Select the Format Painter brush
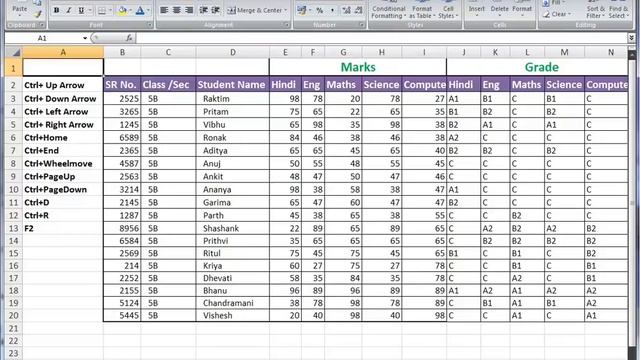Screen dimensions: 640x360 coord(38,14)
